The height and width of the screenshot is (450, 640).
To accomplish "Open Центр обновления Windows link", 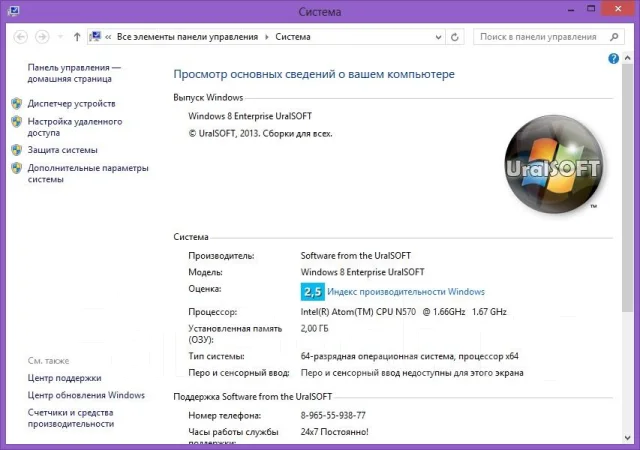I will (x=86, y=395).
